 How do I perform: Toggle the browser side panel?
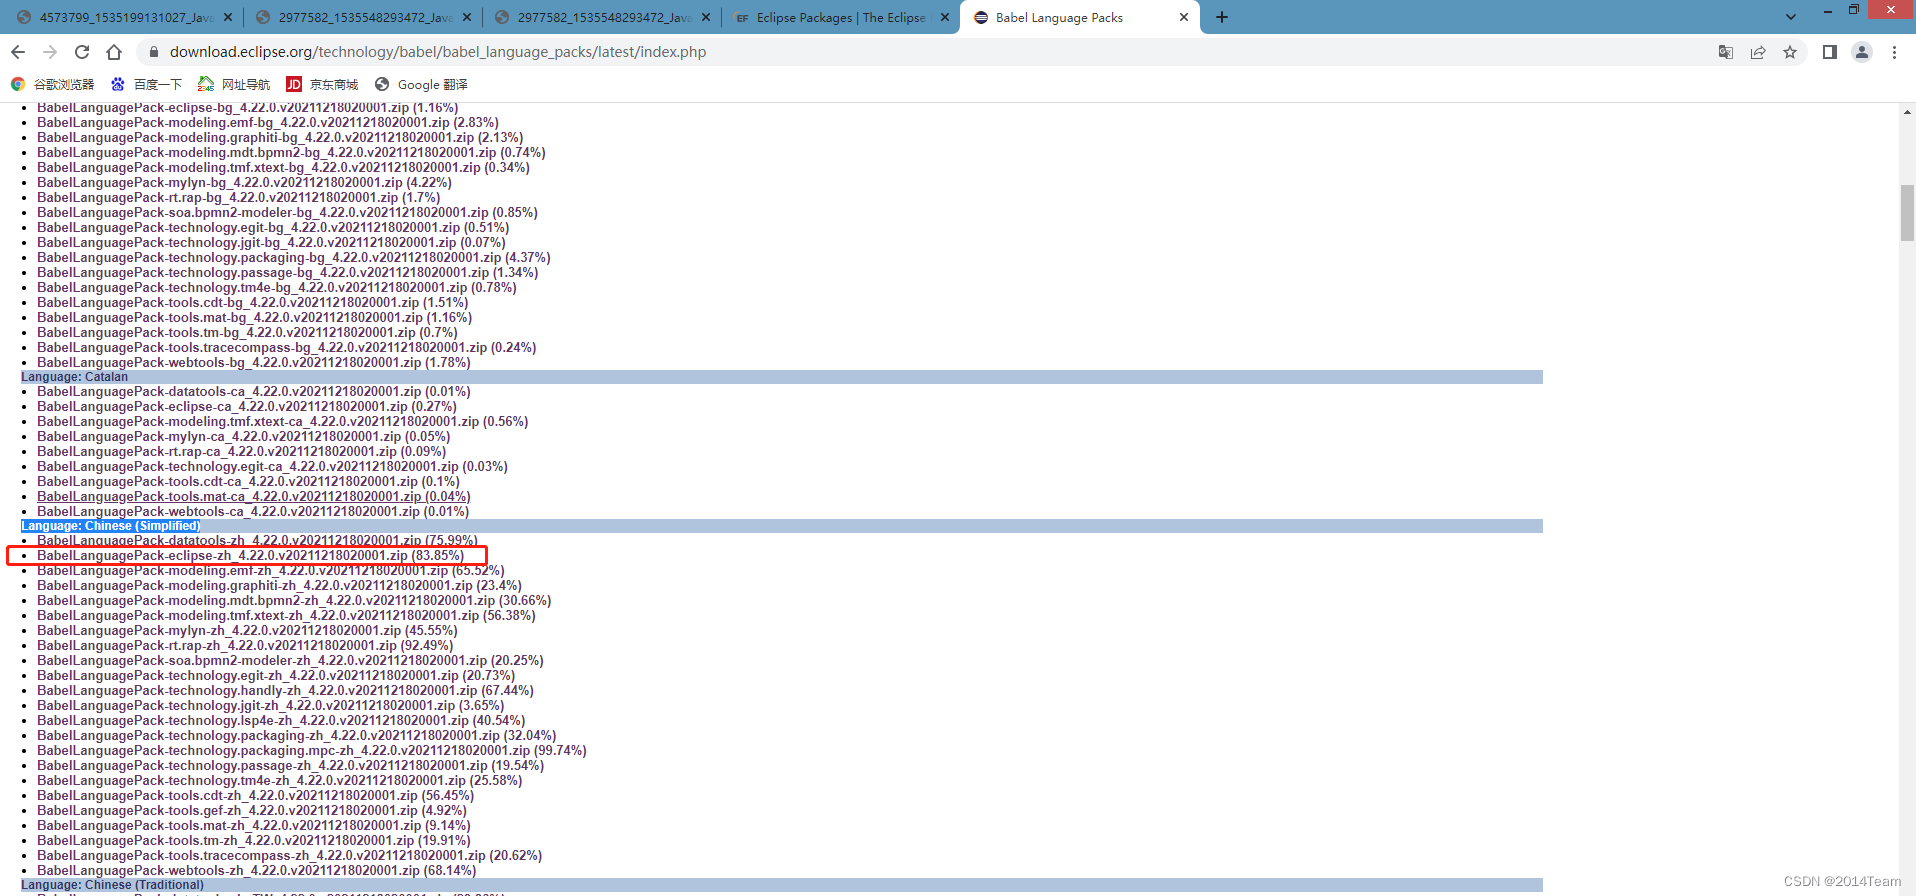coord(1829,52)
